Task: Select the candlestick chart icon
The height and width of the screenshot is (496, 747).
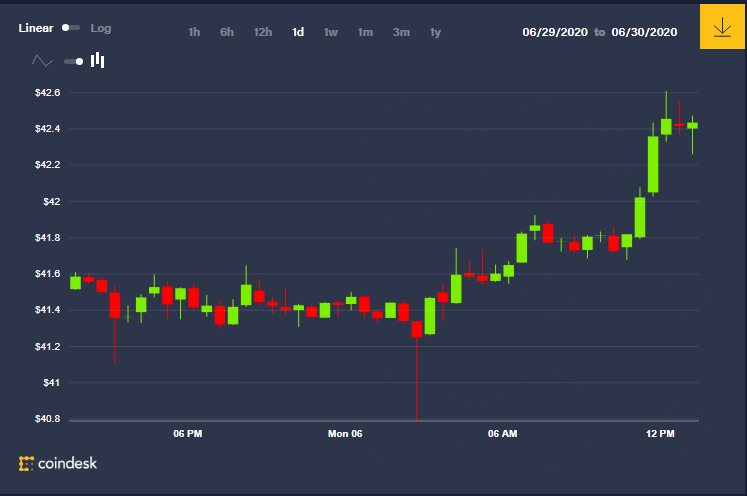Action: point(98,60)
